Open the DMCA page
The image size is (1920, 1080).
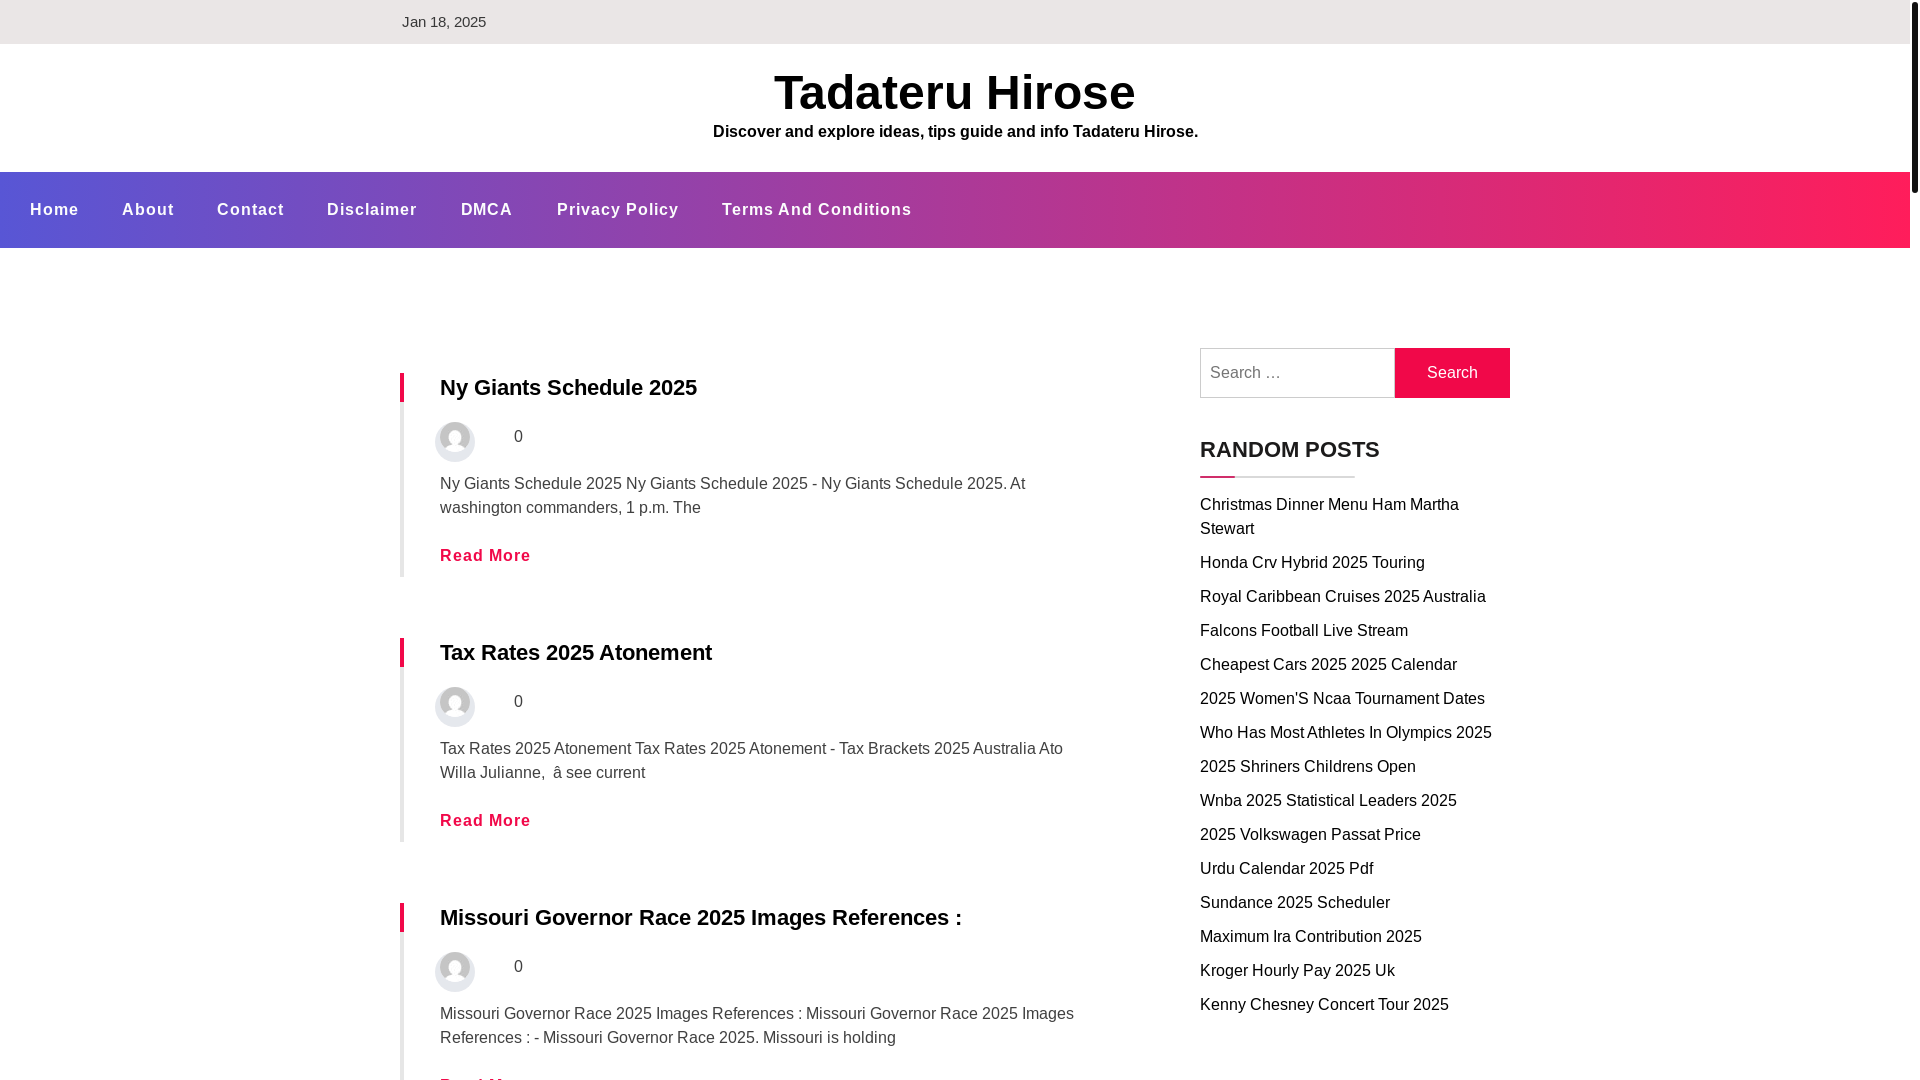tap(486, 210)
